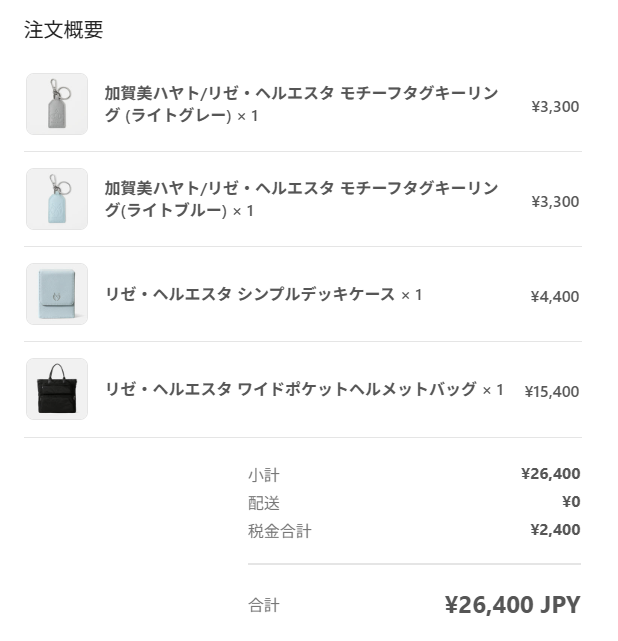
Task: Click the ¥26,400 subtotal amount
Action: point(550,474)
